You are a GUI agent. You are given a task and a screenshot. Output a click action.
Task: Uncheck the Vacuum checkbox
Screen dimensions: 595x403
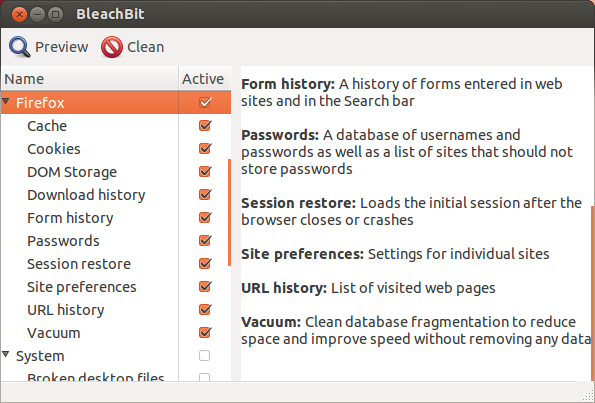coord(205,333)
